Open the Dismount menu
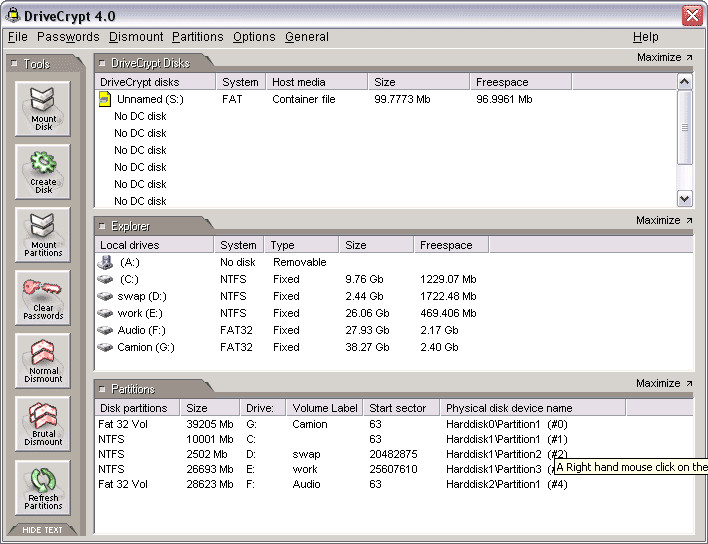 136,37
